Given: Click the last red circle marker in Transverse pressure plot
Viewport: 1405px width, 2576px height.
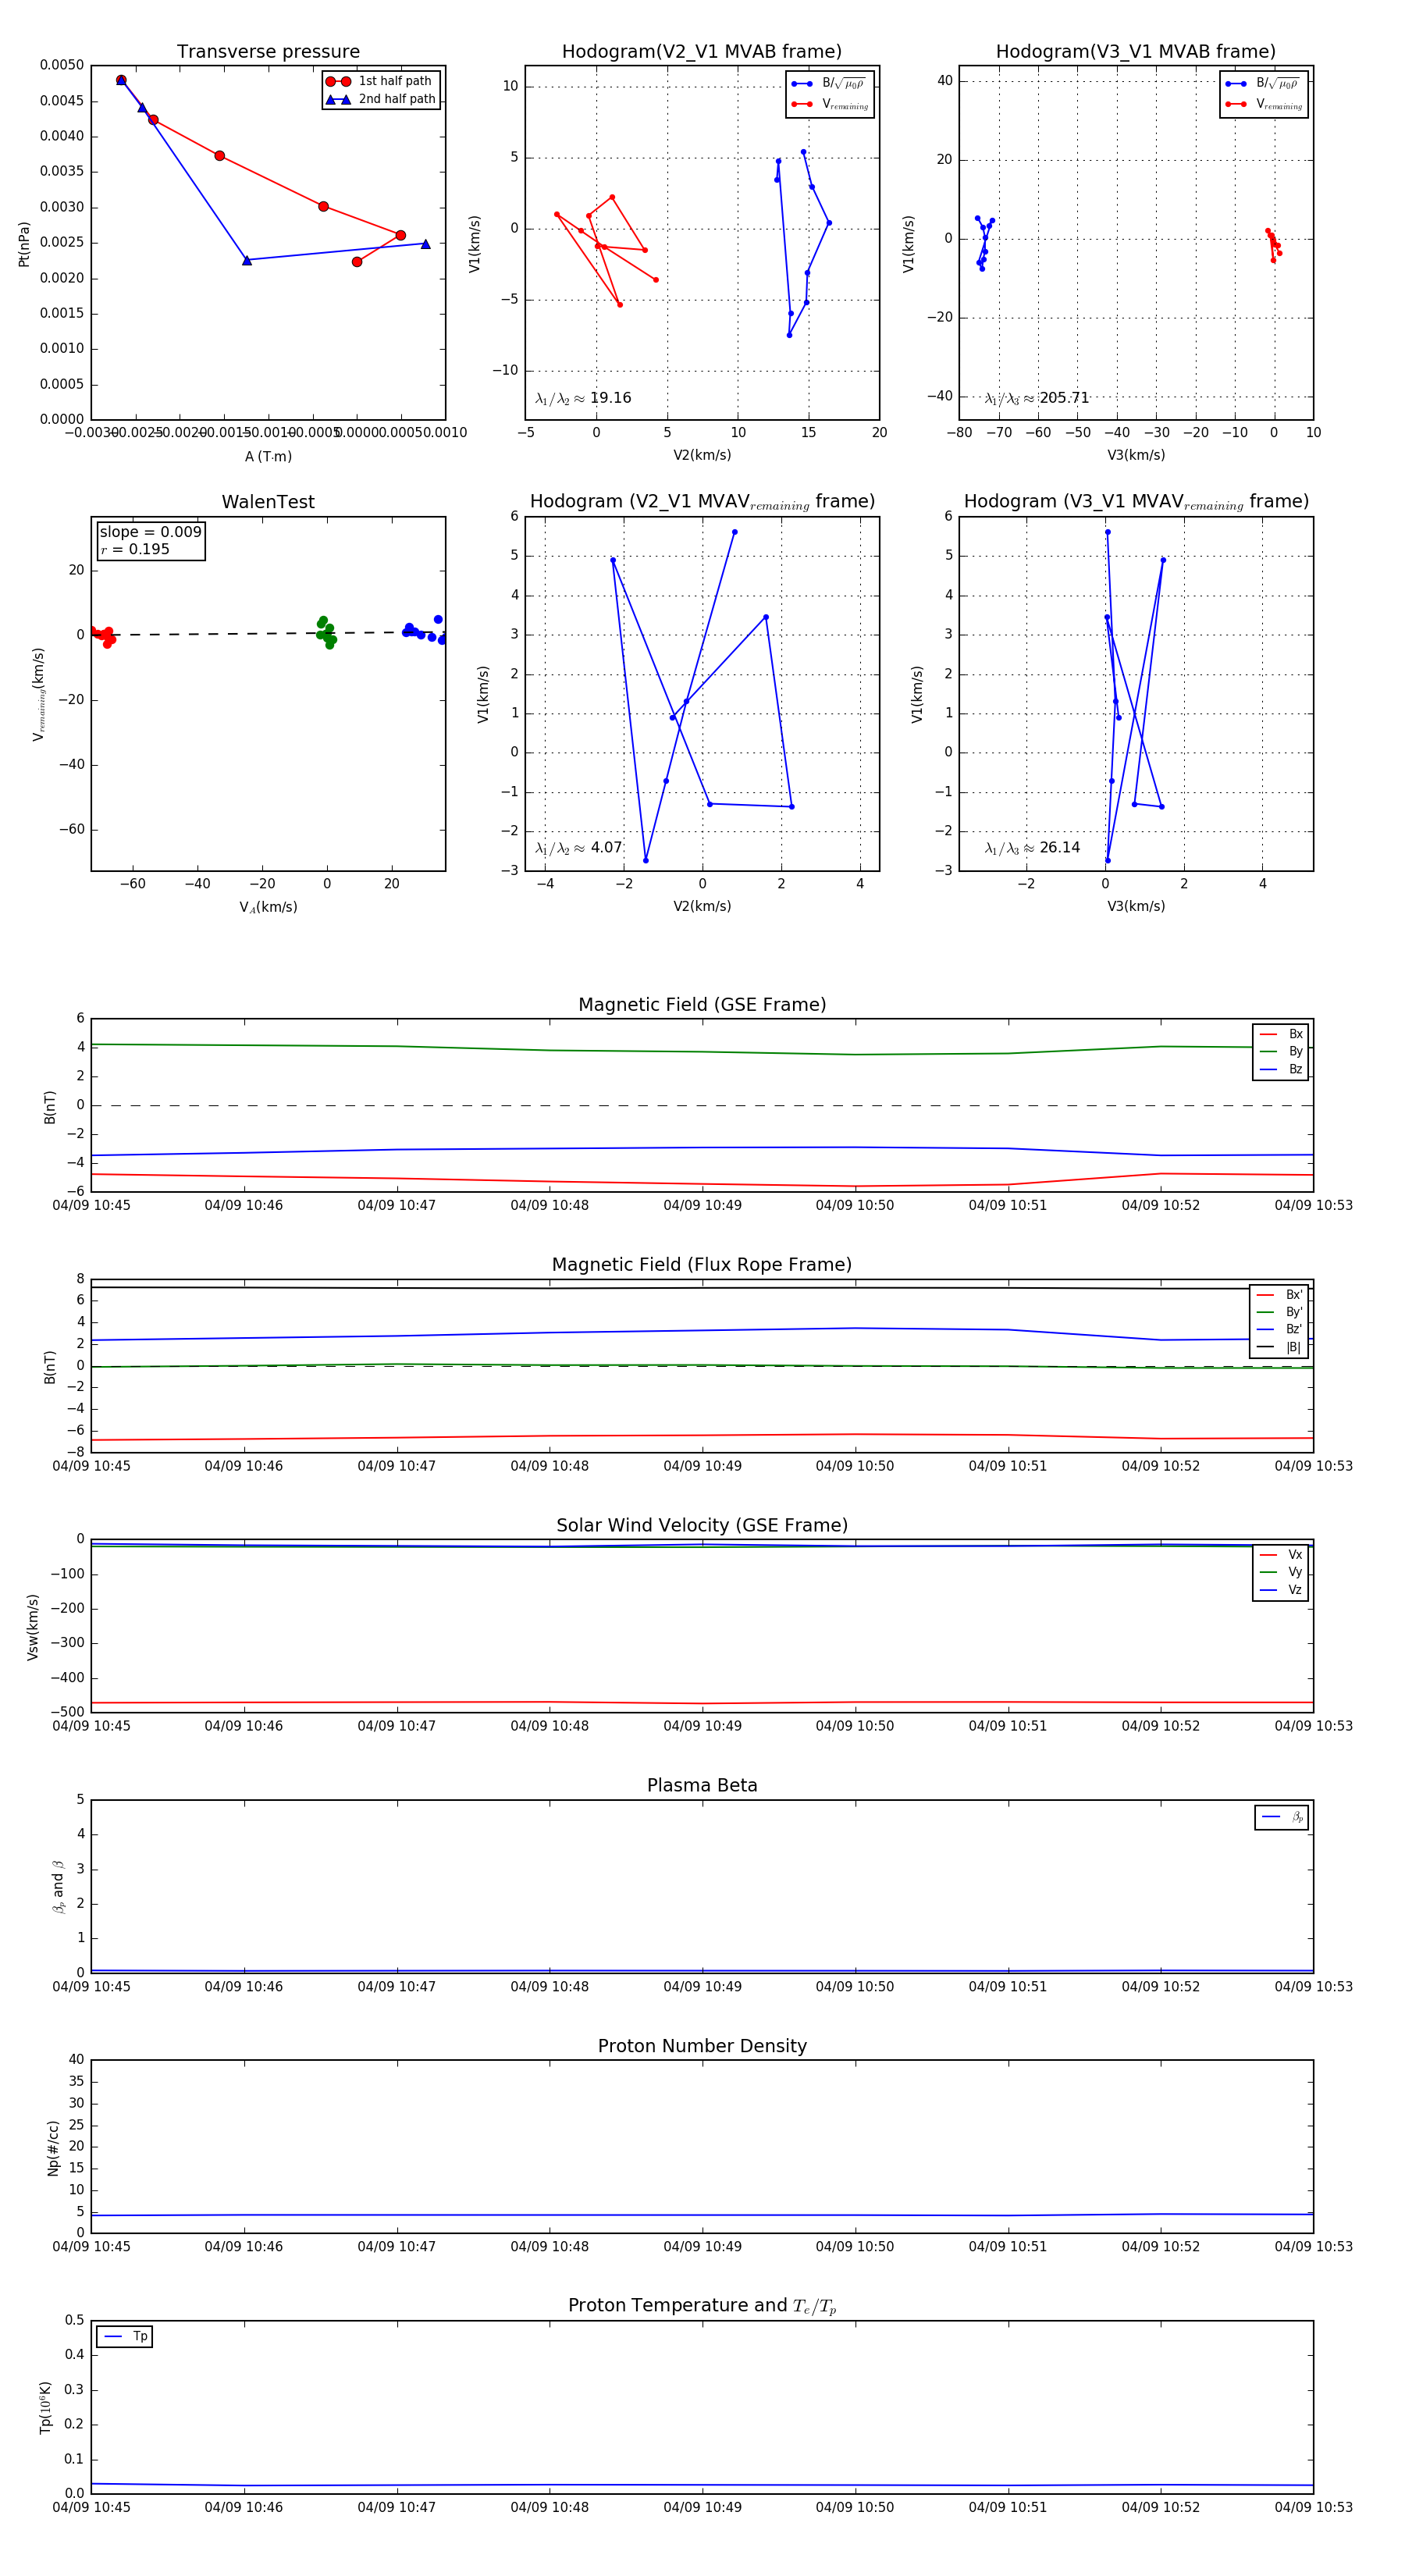Looking at the screenshot, I should (x=357, y=262).
